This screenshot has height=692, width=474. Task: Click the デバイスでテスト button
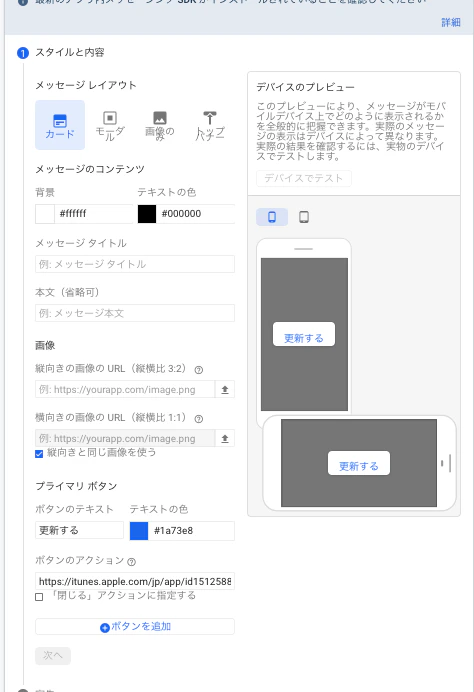pyautogui.click(x=304, y=178)
